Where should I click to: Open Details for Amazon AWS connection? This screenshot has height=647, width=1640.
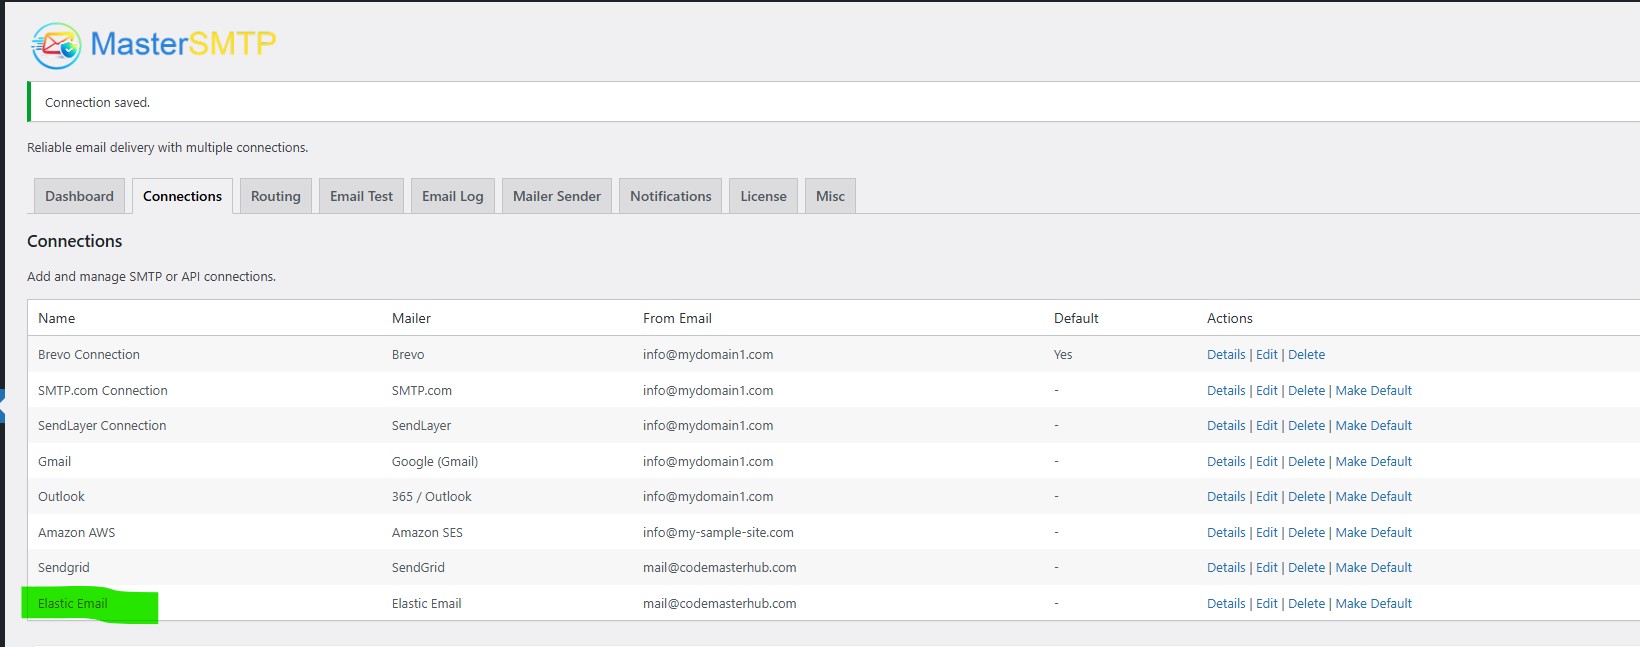[1225, 533]
